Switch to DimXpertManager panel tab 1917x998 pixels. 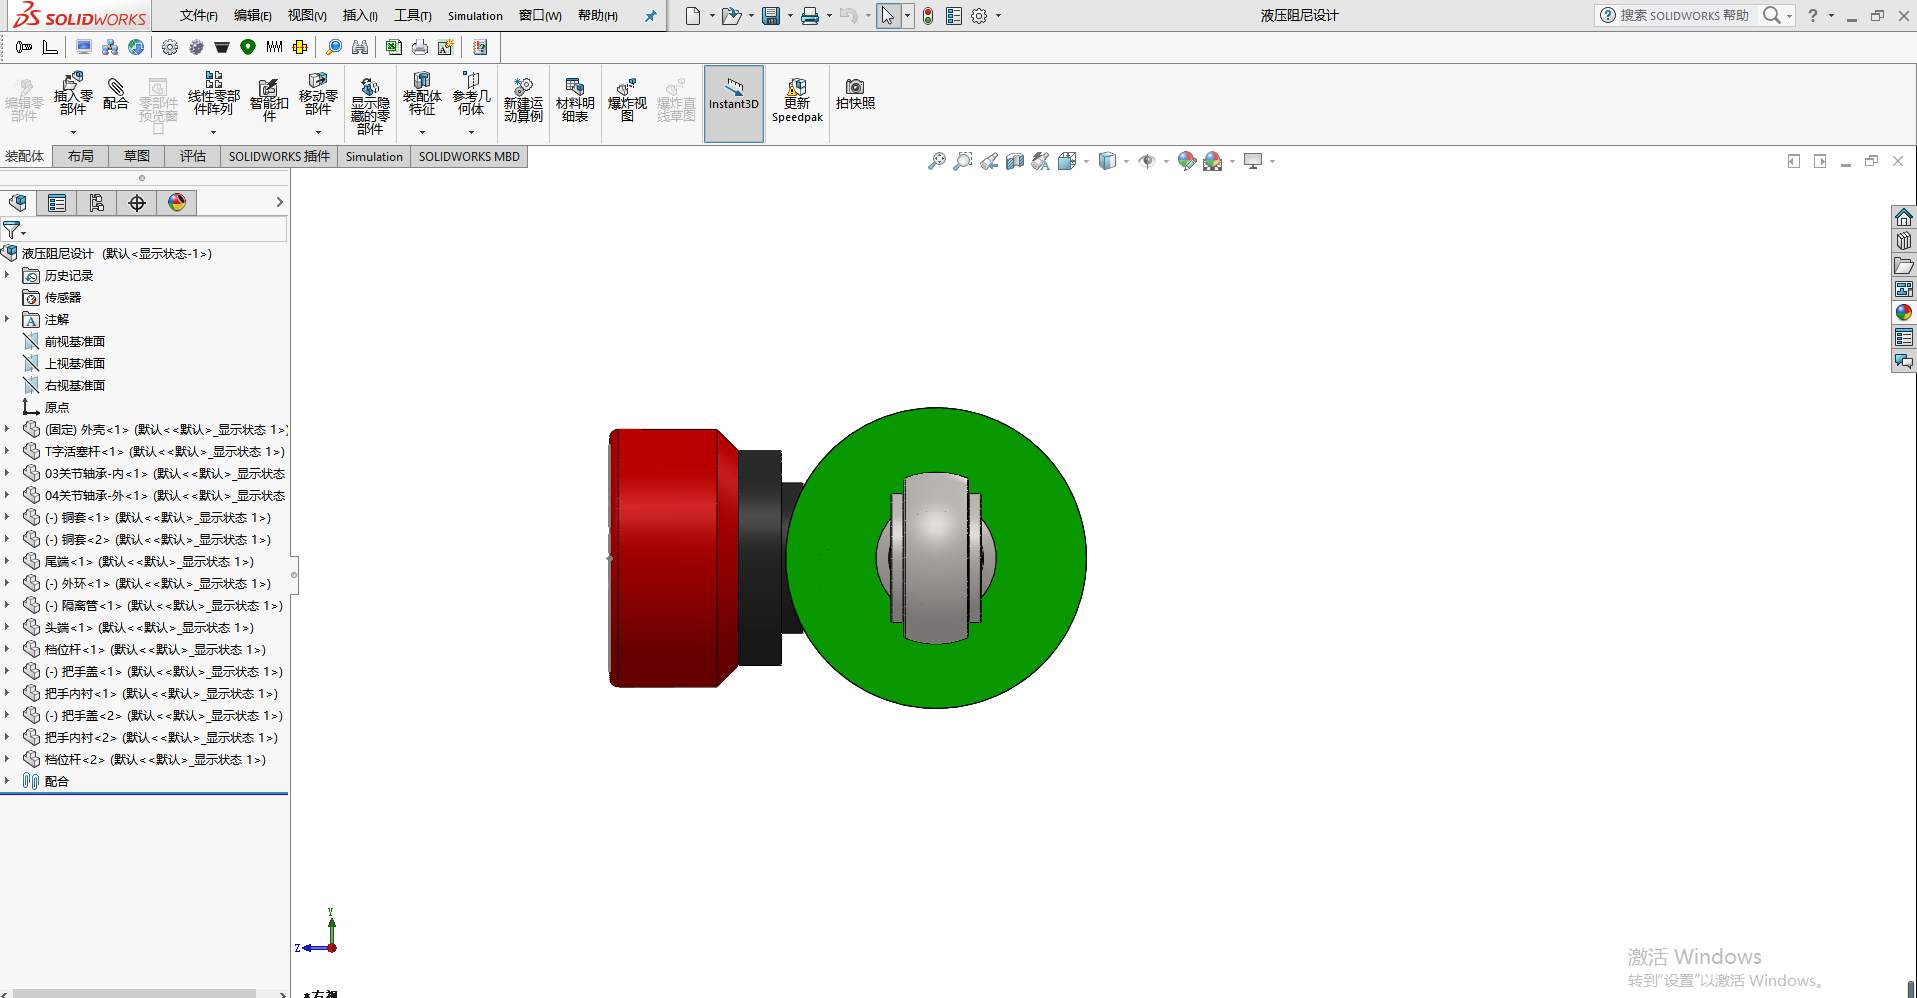pyautogui.click(x=137, y=203)
